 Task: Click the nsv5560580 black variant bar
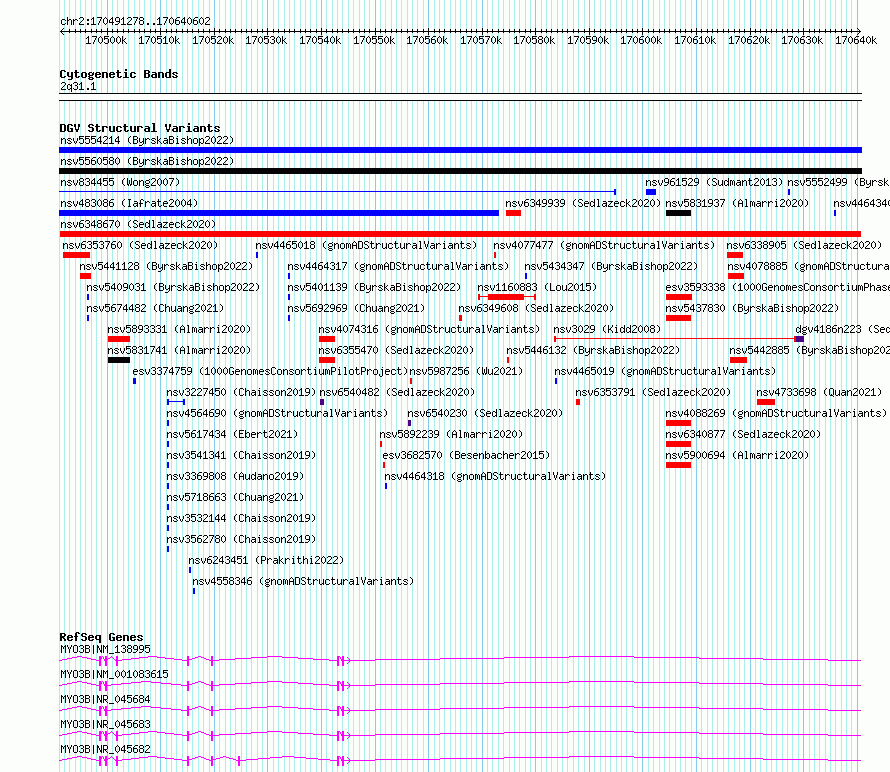point(460,171)
